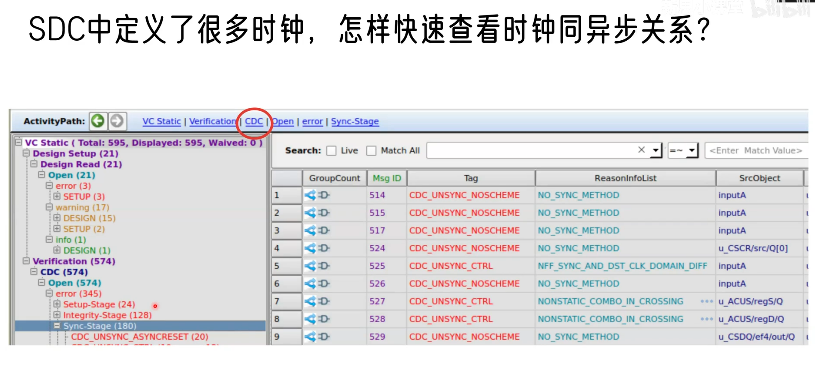Open the gate schematic icon for Msg ID 515
815x369 pixels.
(324, 213)
